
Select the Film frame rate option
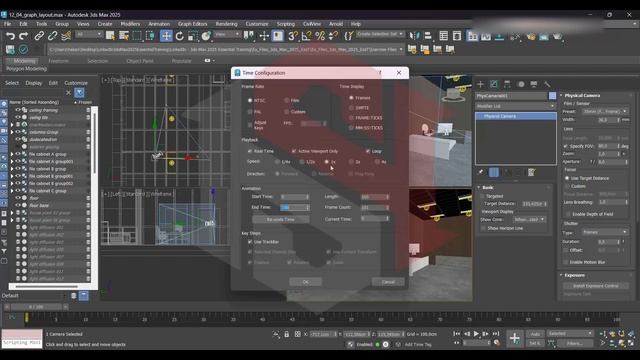(287, 100)
